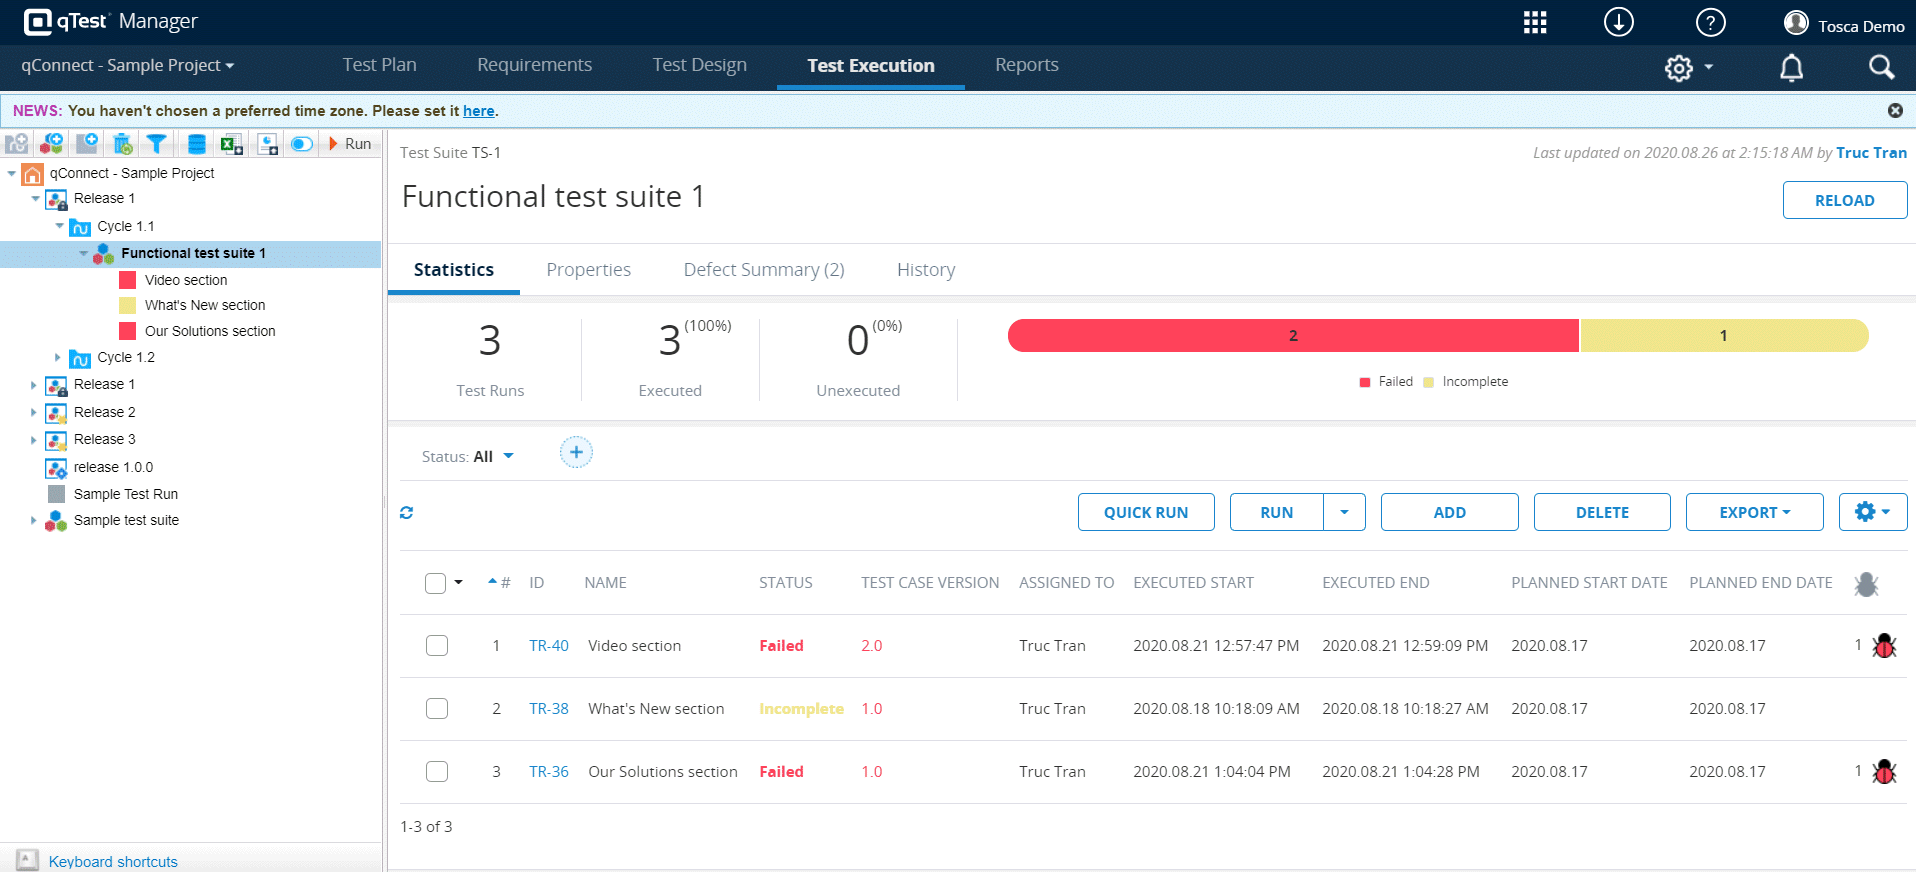Click the red Failed segment of status bar
Image resolution: width=1916 pixels, height=872 pixels.
coord(1292,336)
